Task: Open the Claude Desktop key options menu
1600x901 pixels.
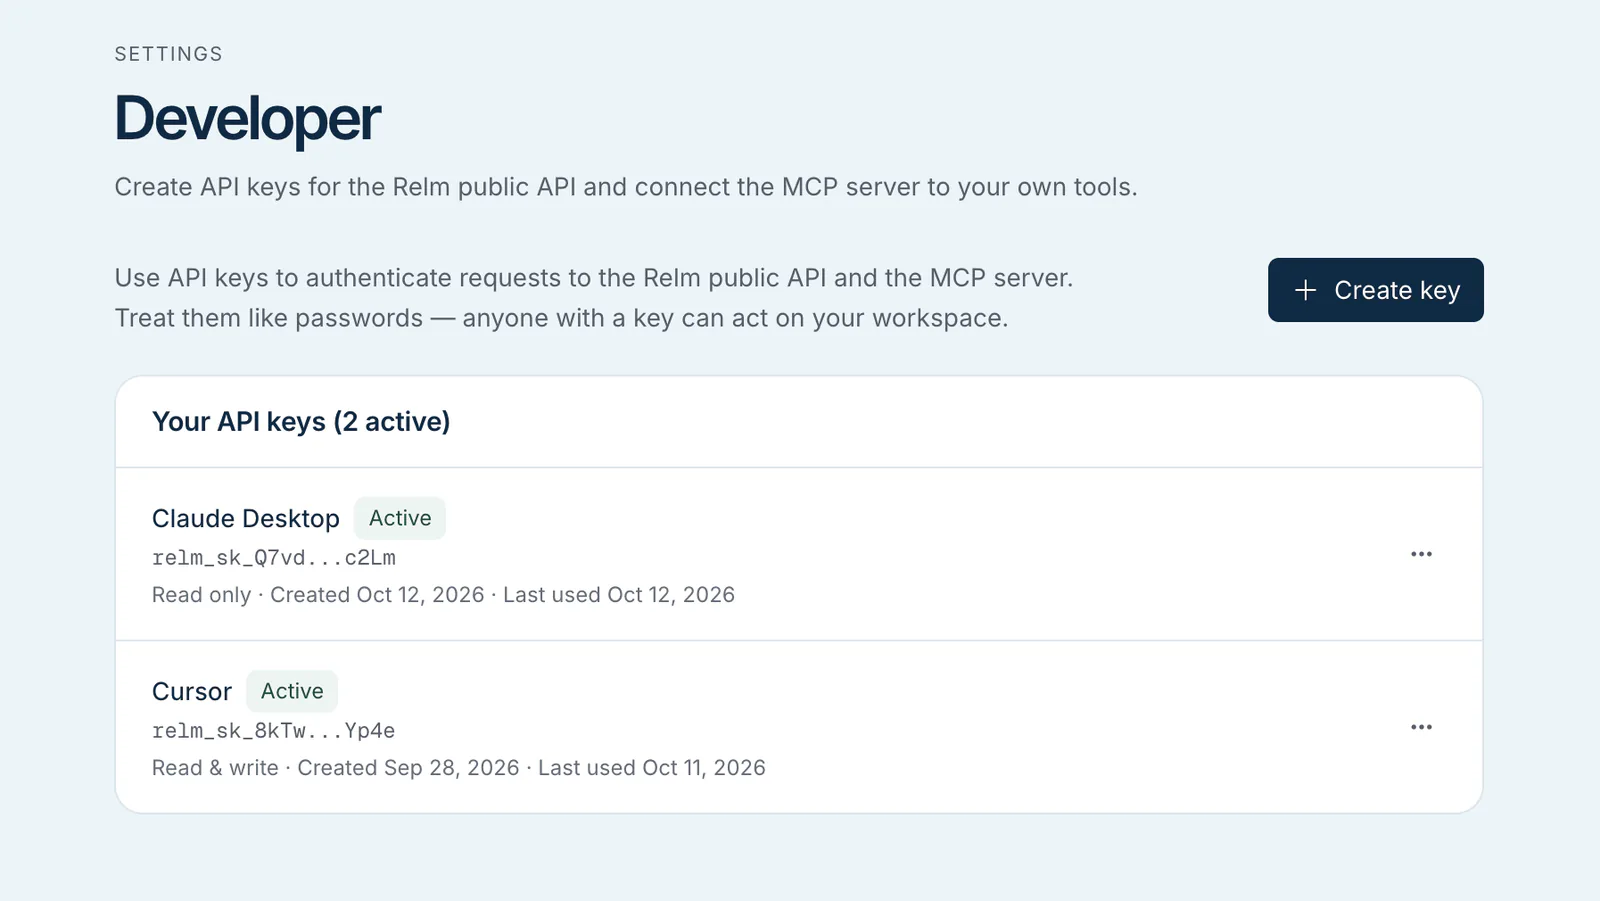Action: (x=1421, y=554)
